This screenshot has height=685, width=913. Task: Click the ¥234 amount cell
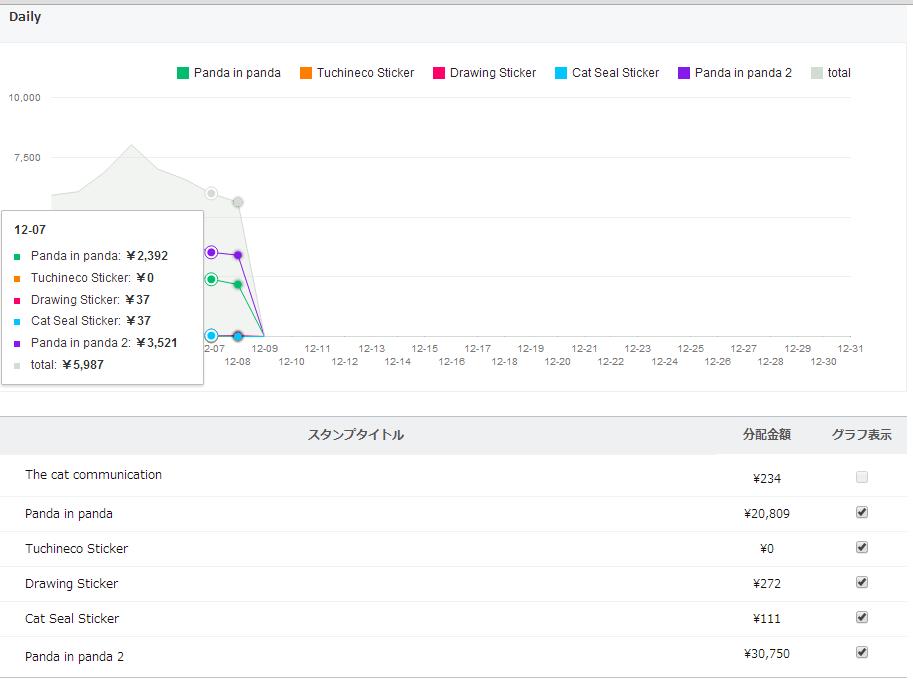click(x=766, y=479)
